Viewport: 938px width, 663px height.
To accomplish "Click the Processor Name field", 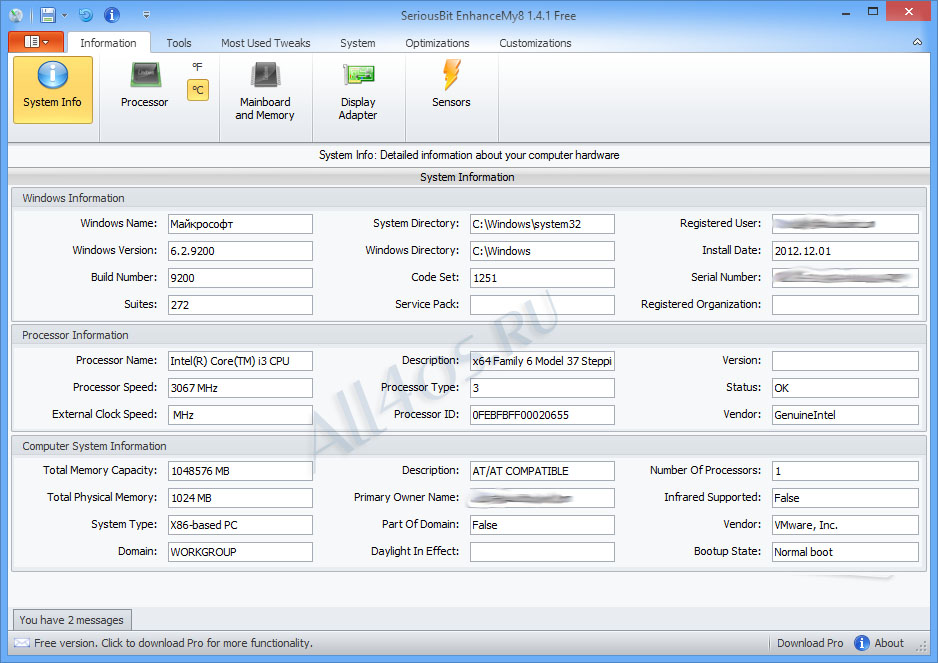I will (x=240, y=361).
